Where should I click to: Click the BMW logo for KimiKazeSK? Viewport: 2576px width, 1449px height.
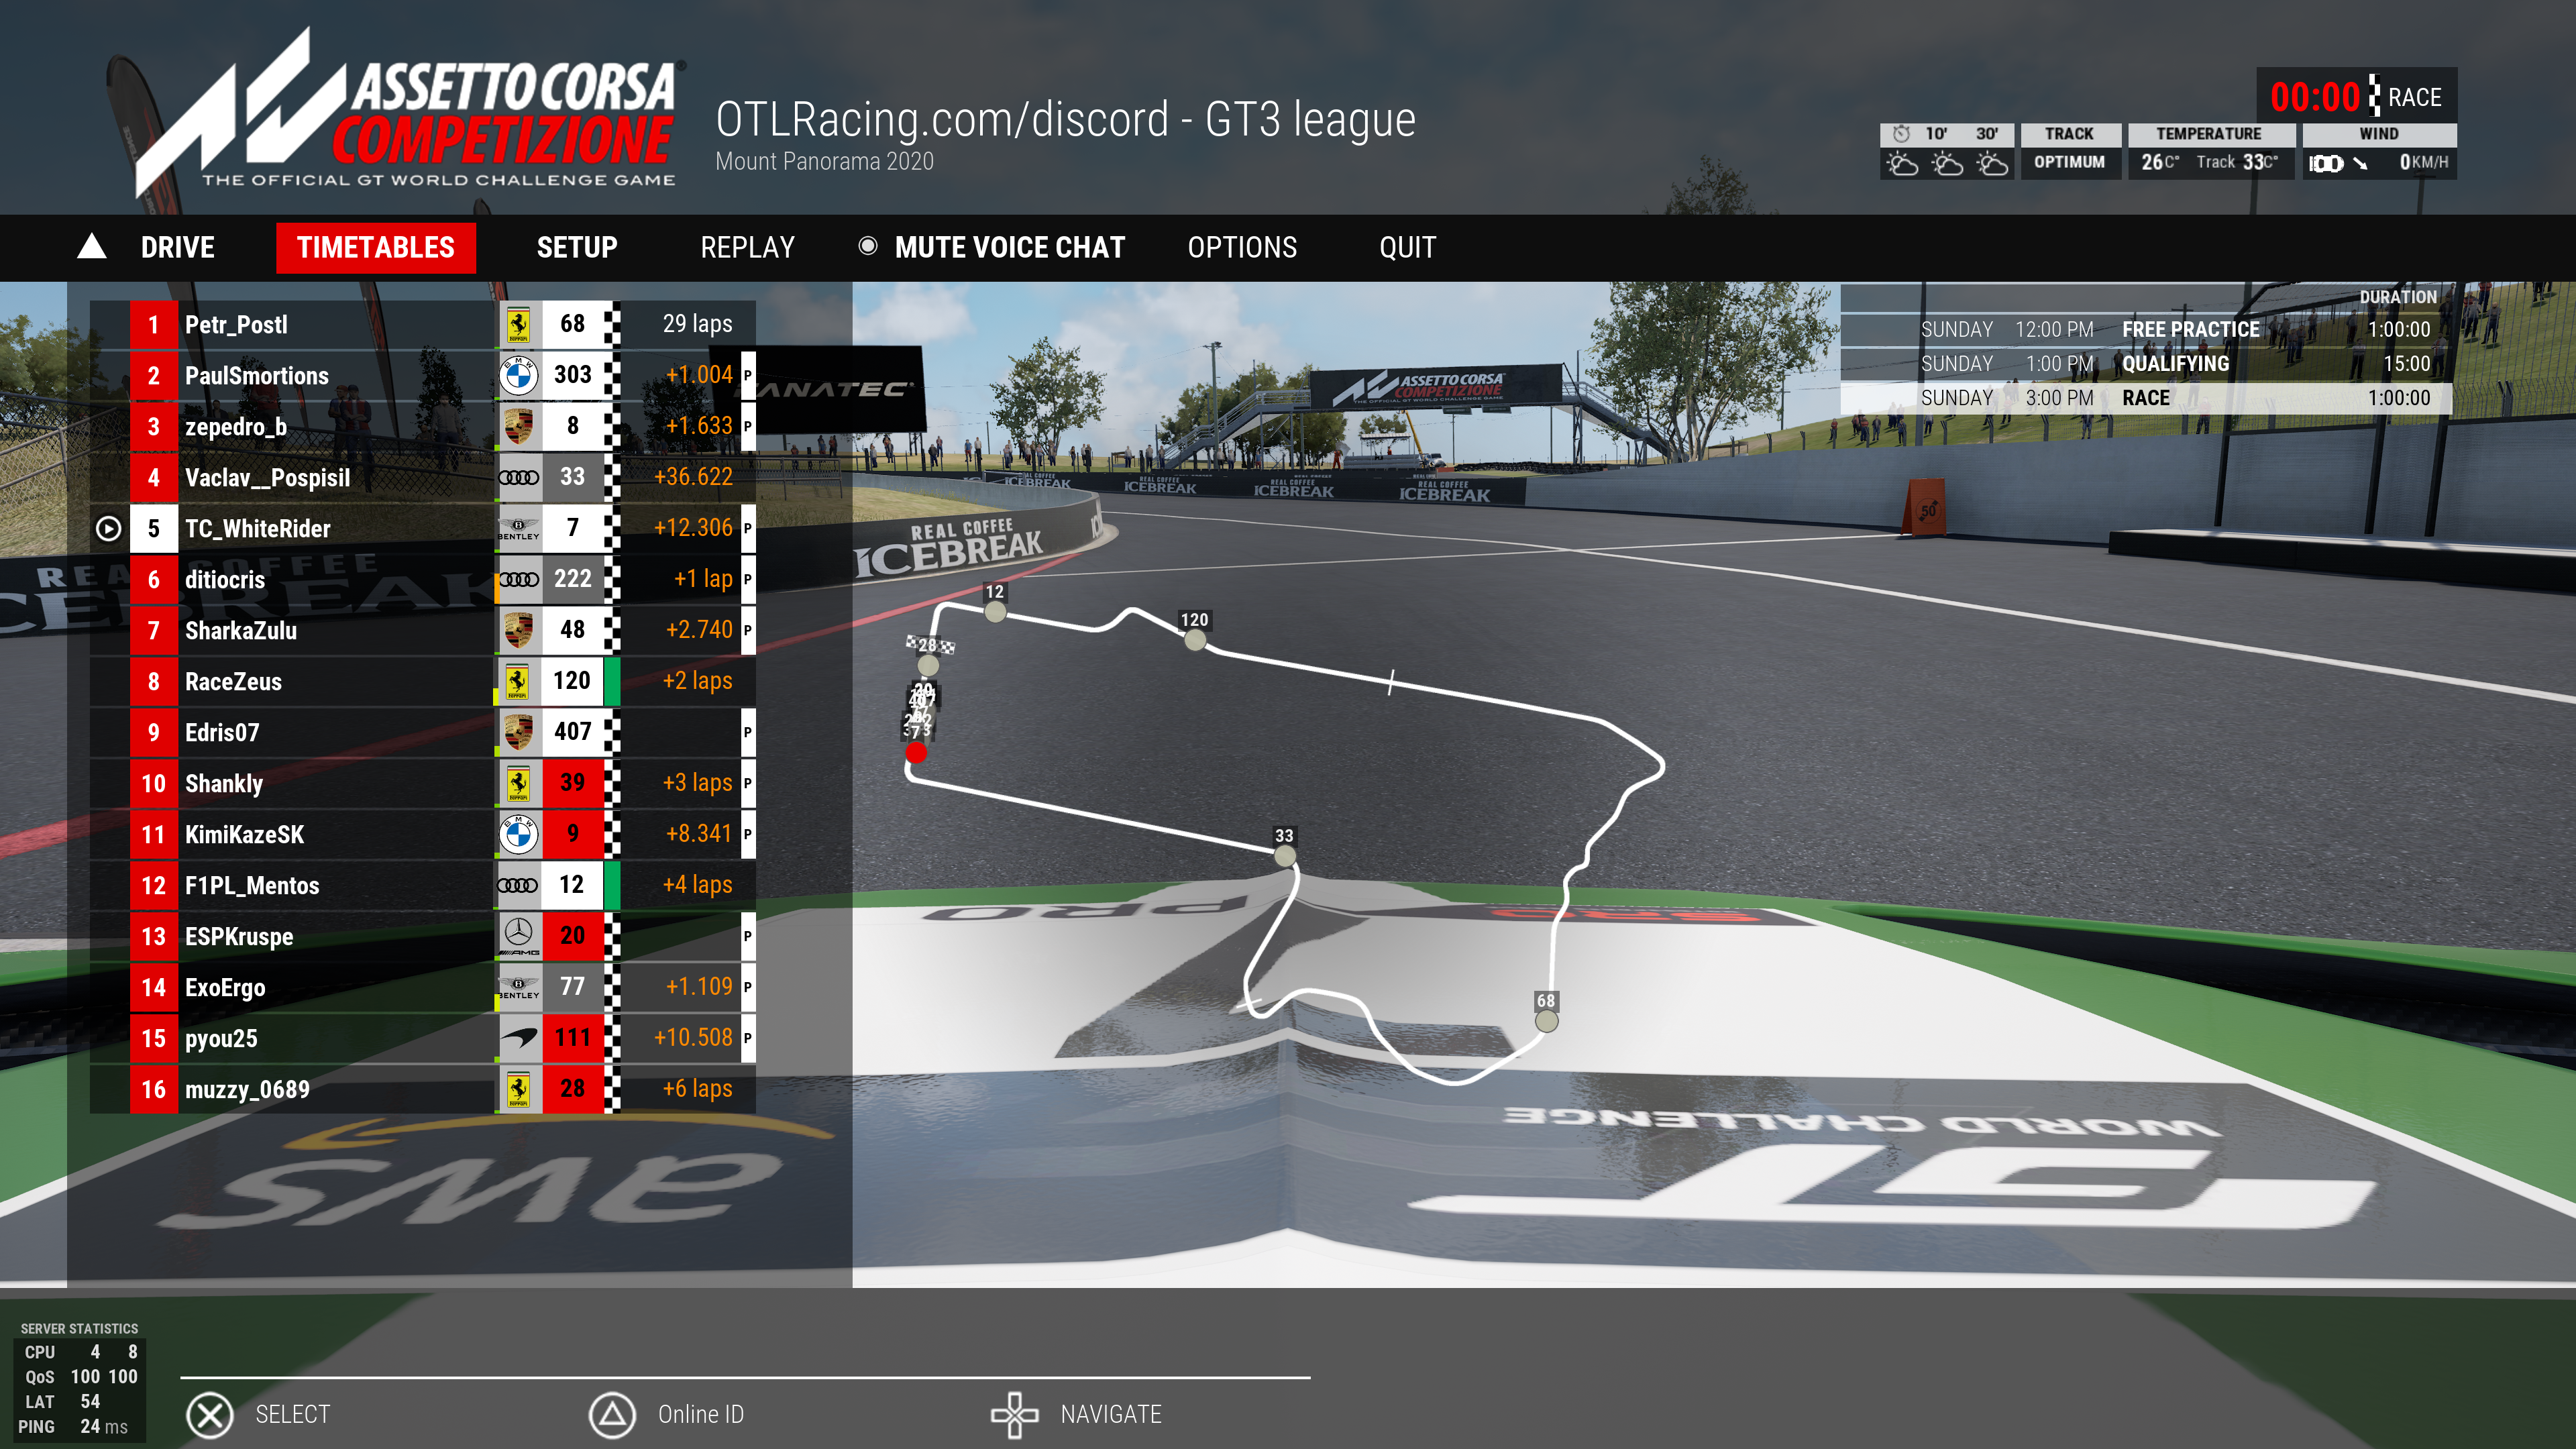click(x=518, y=834)
